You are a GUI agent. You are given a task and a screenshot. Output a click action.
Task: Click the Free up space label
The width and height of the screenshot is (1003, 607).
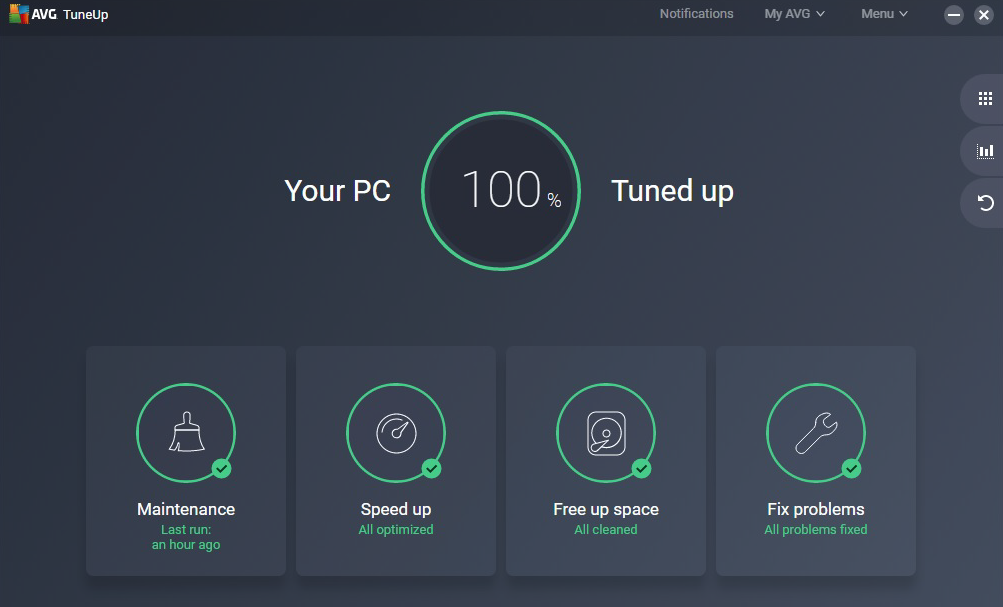pyautogui.click(x=606, y=509)
